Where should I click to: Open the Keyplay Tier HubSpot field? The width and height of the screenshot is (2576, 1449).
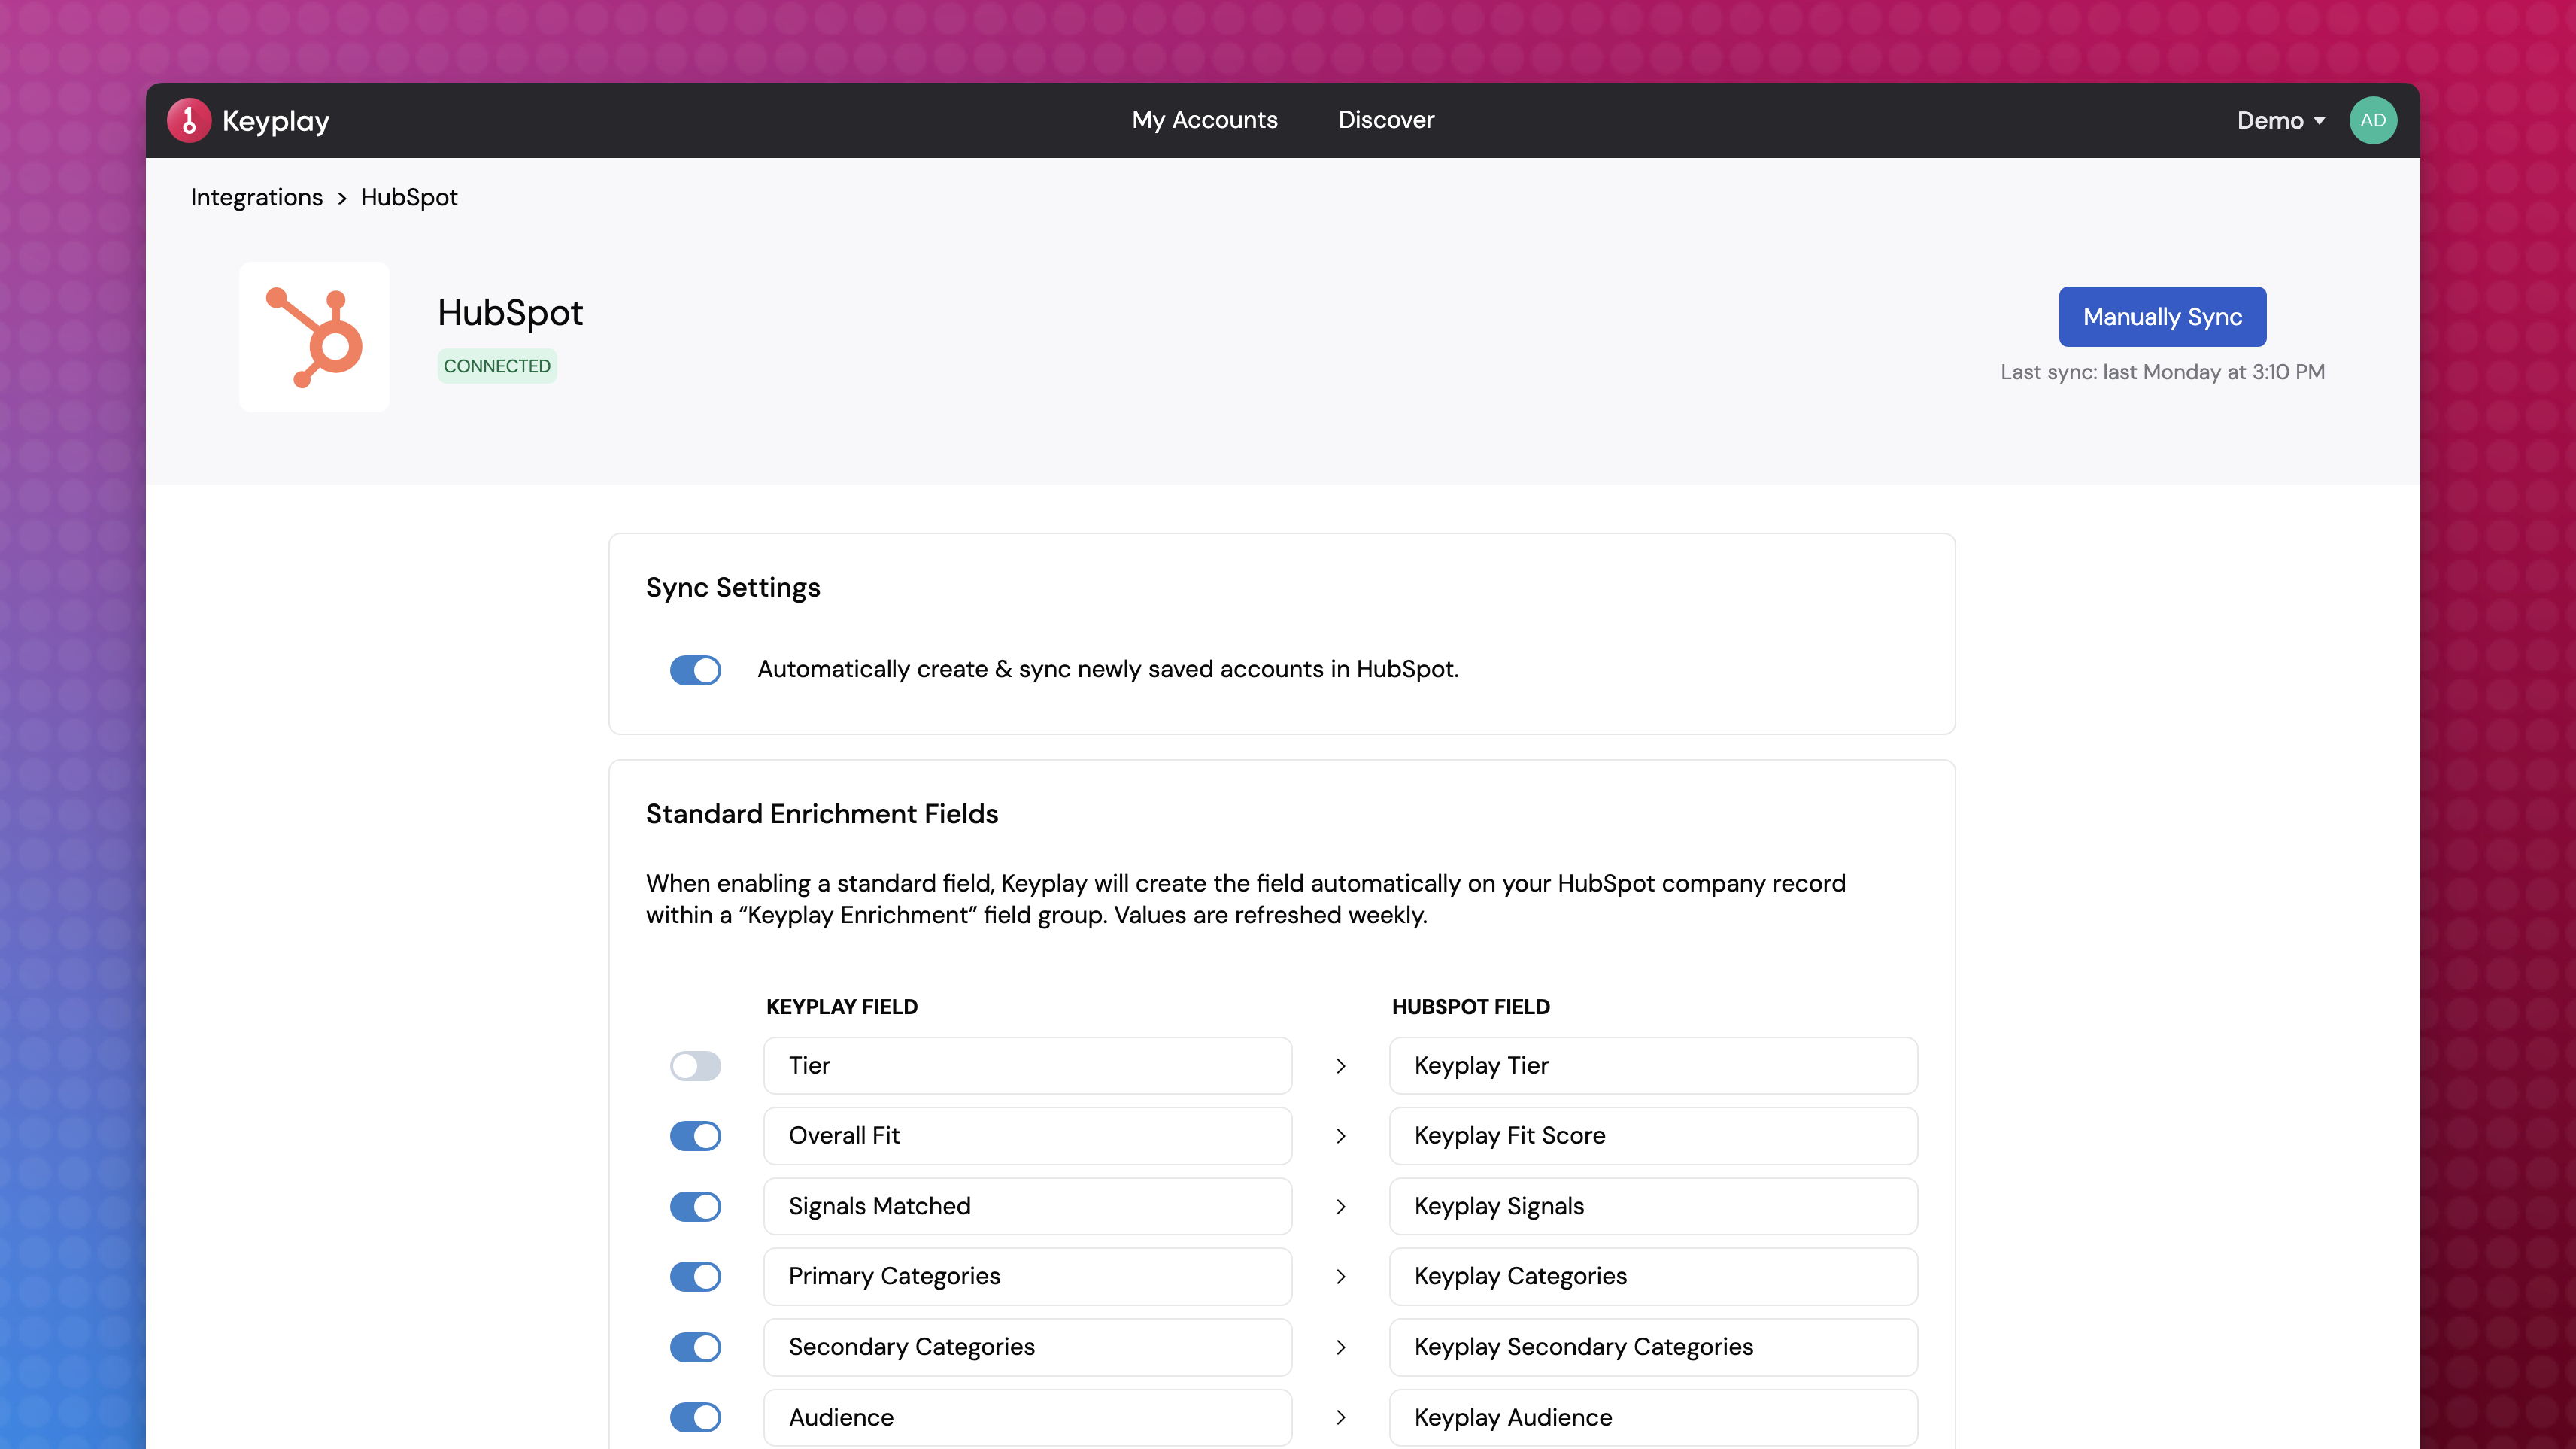(x=1652, y=1066)
